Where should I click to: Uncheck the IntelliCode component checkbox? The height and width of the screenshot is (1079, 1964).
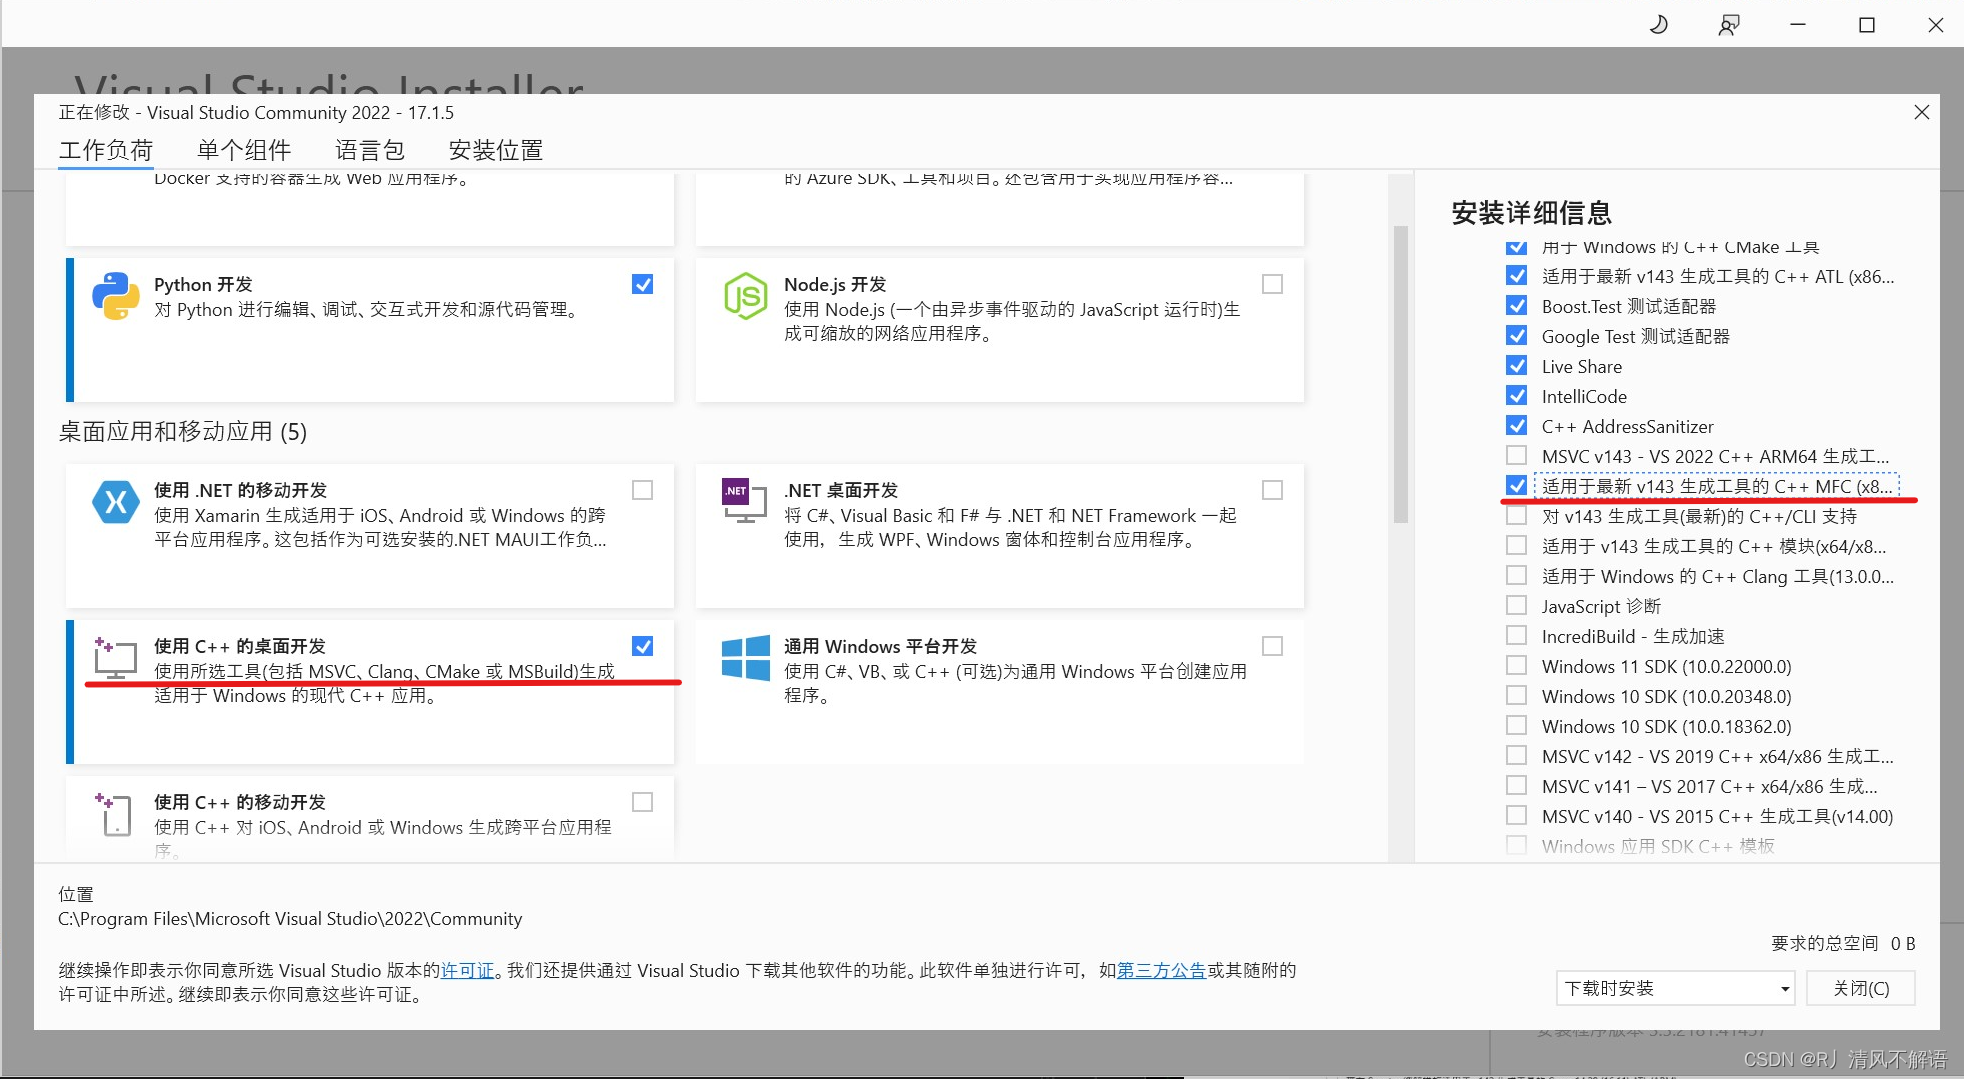1517,395
